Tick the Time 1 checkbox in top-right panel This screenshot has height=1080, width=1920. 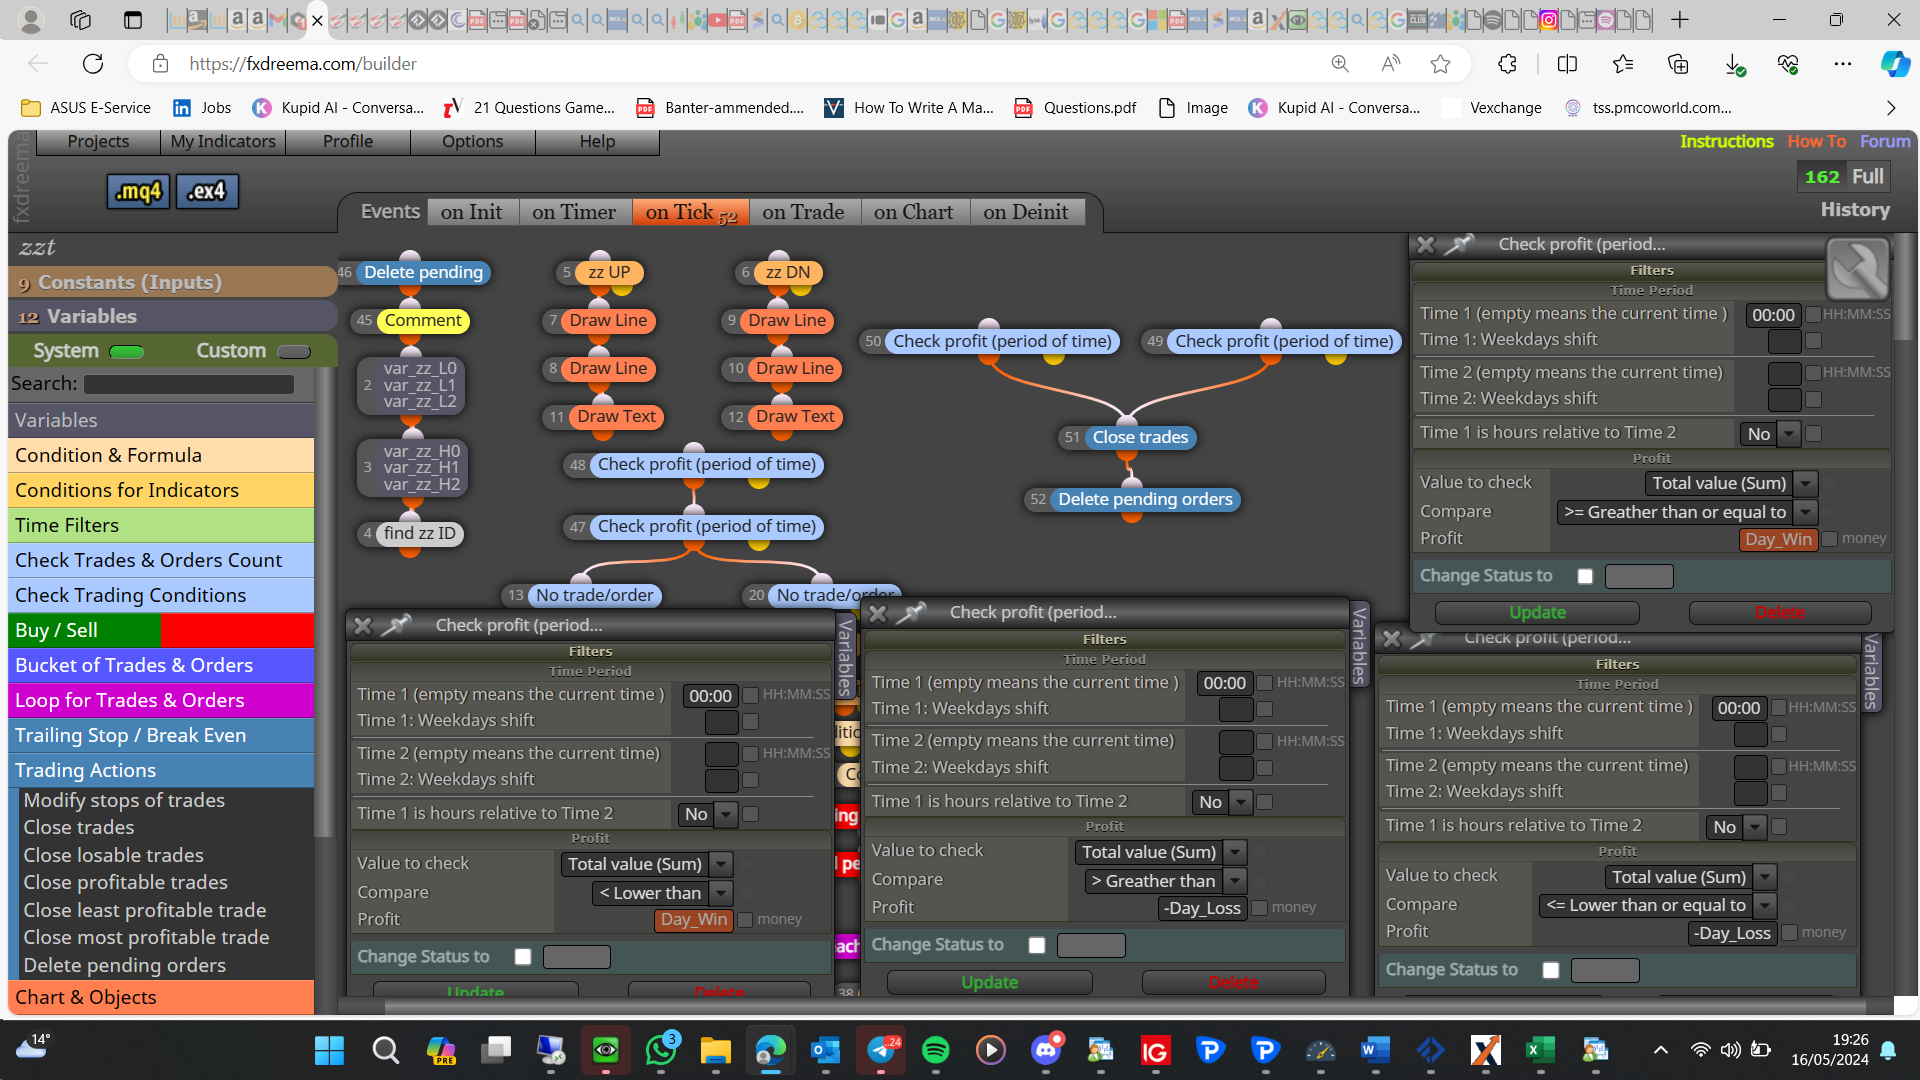tap(1813, 315)
